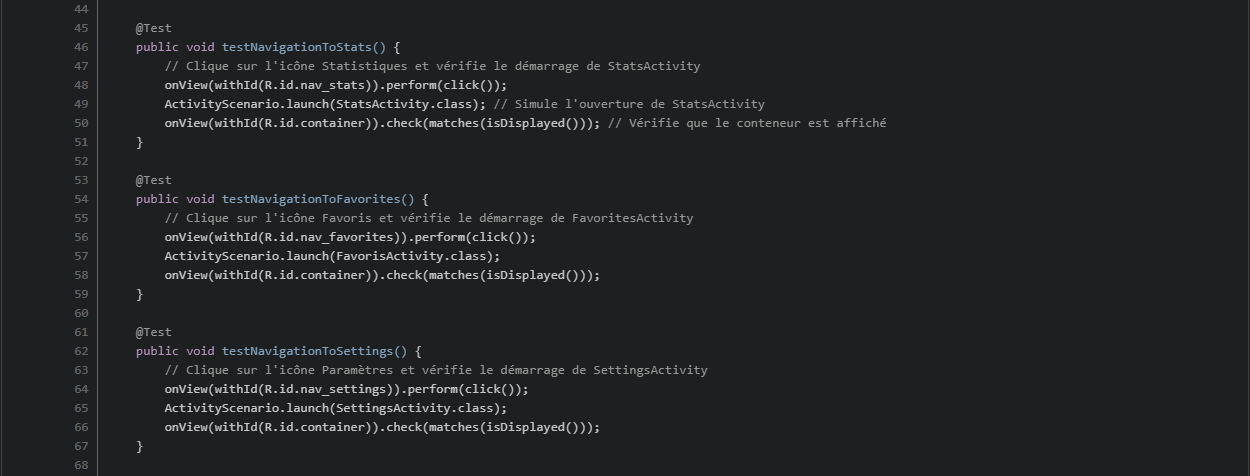Click the testNavigationToSettings method name
The height and width of the screenshot is (476, 1250).
[x=307, y=351]
